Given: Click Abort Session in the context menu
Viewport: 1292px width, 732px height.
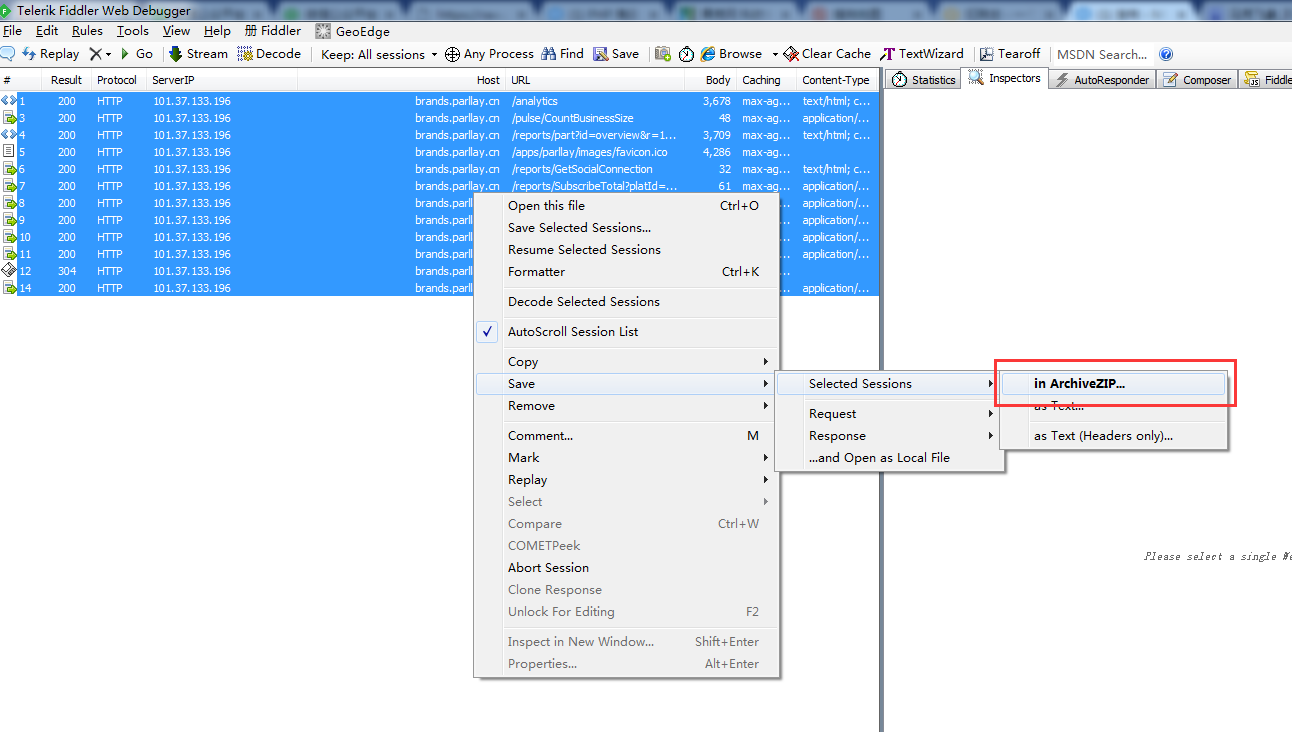Looking at the screenshot, I should click(626, 568).
